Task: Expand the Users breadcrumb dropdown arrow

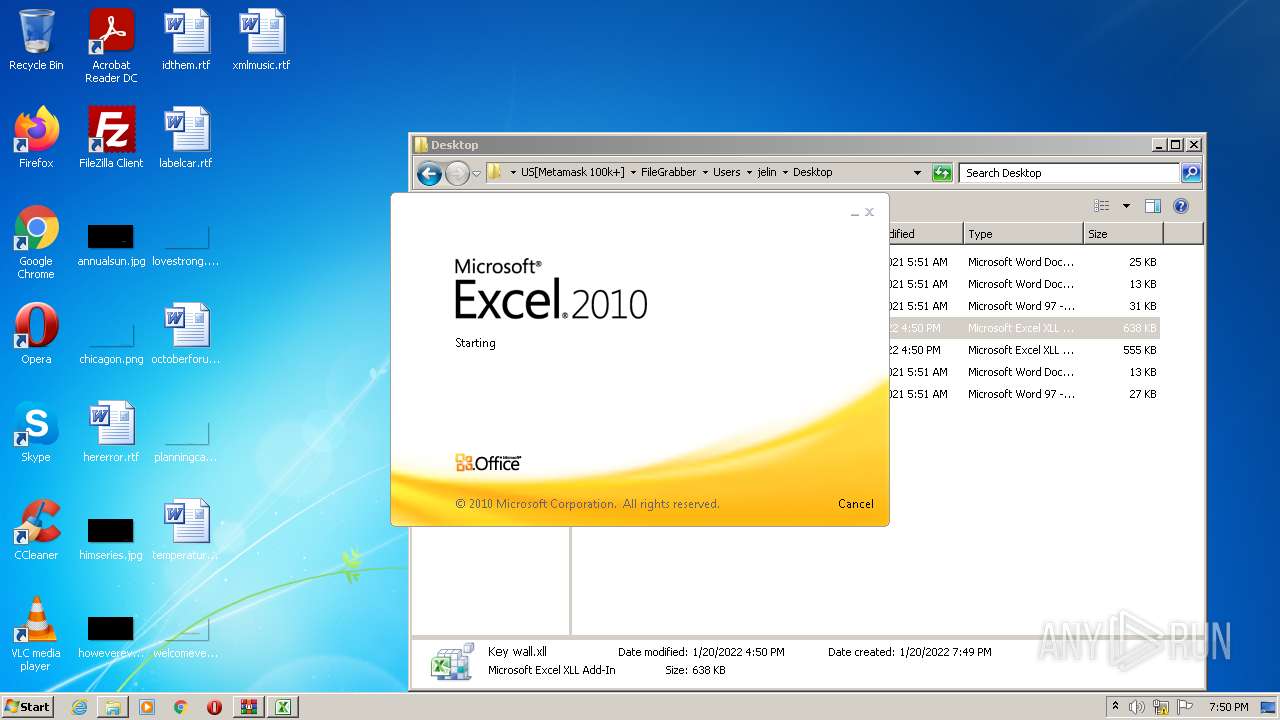Action: tap(749, 172)
